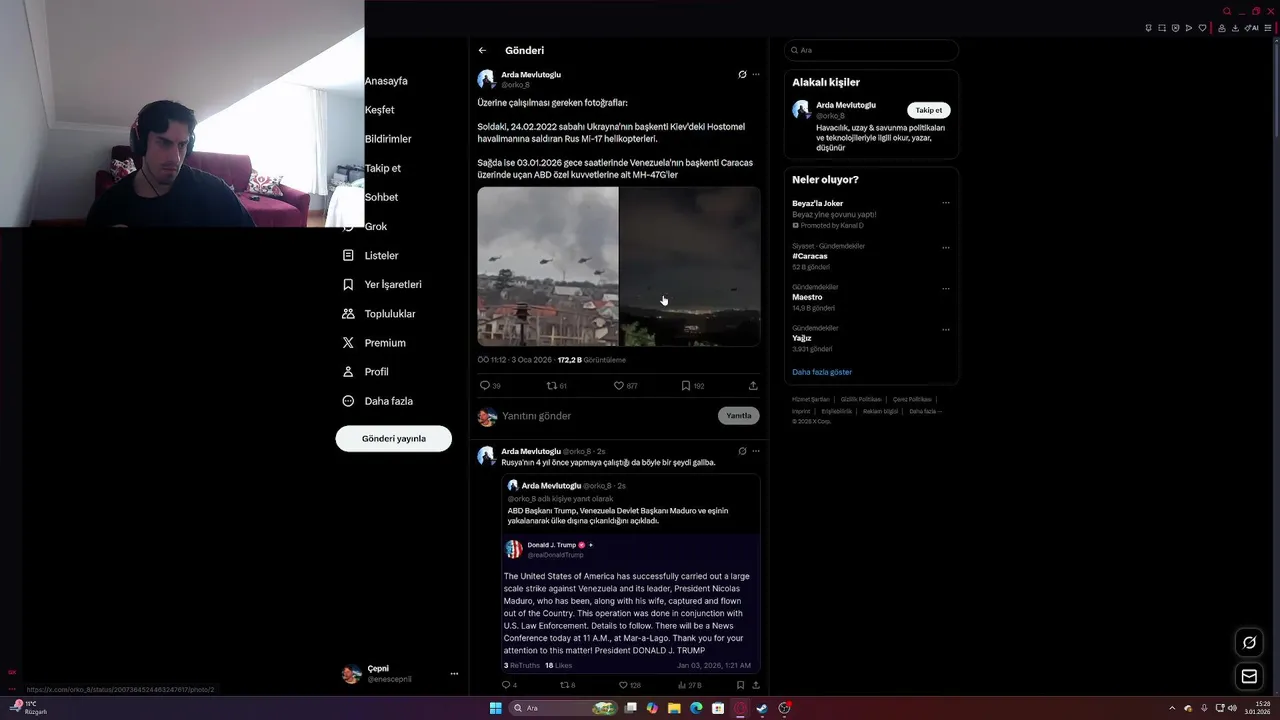Open Steam from the taskbar
This screenshot has width=1280, height=720.
pos(762,708)
